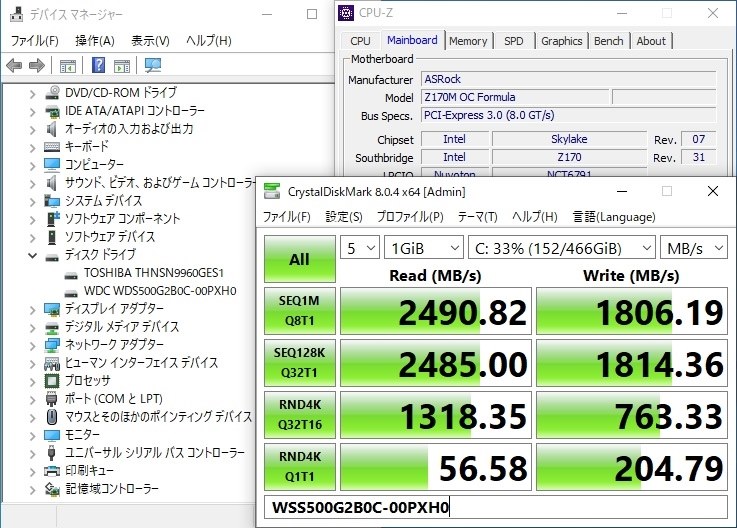Open プロファイル(P) menu in CrystalDiskMark
This screenshot has width=737, height=528.
tap(410, 217)
